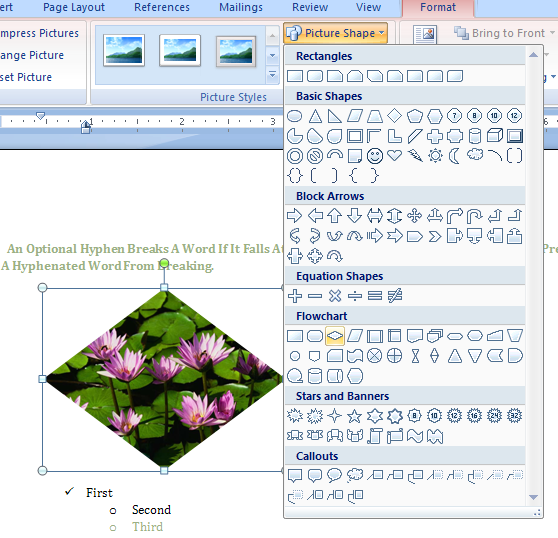
Task: Select the down block arrow
Action: pos(355,216)
